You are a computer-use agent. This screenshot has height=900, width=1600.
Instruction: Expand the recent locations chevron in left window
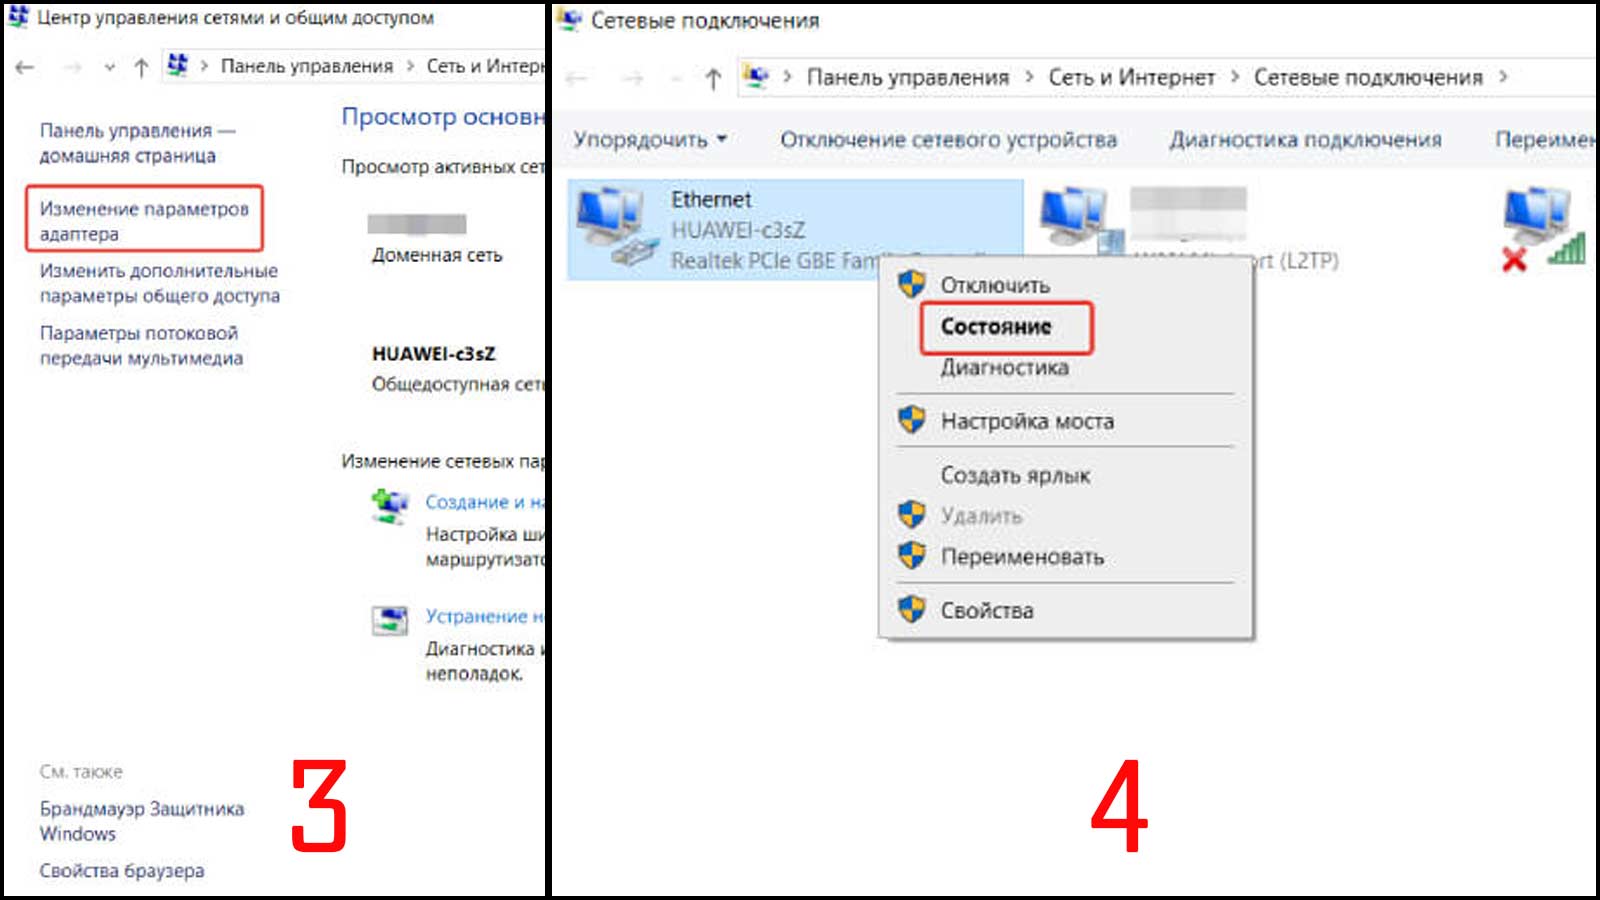coord(110,67)
